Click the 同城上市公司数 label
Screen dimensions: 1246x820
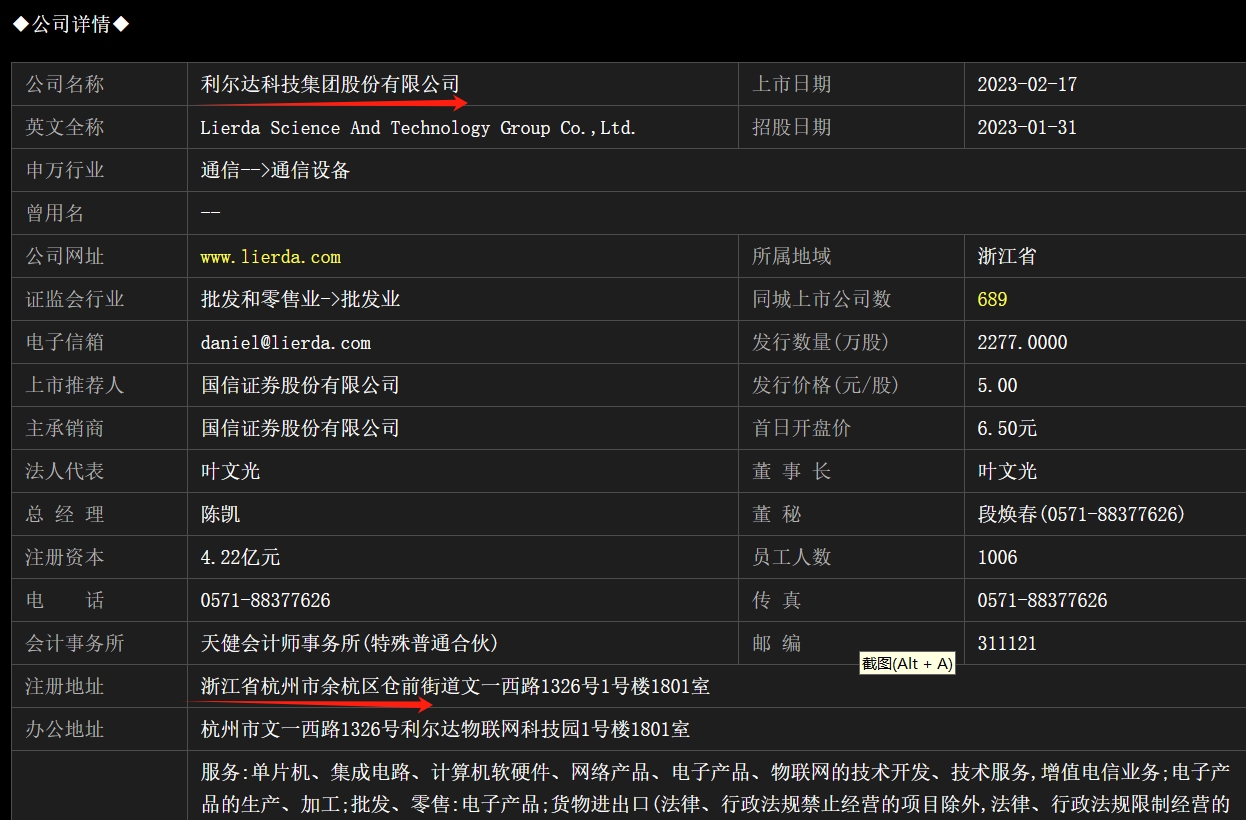(x=822, y=300)
